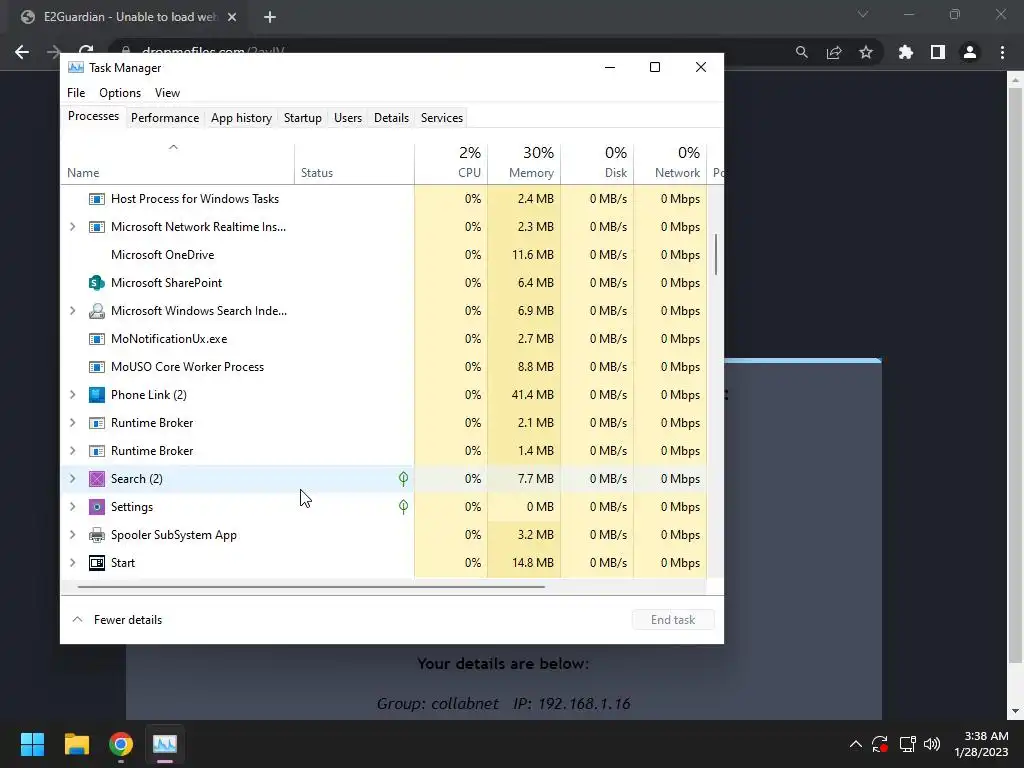Click the End task button
Screen dimensions: 1024x768
673,620
